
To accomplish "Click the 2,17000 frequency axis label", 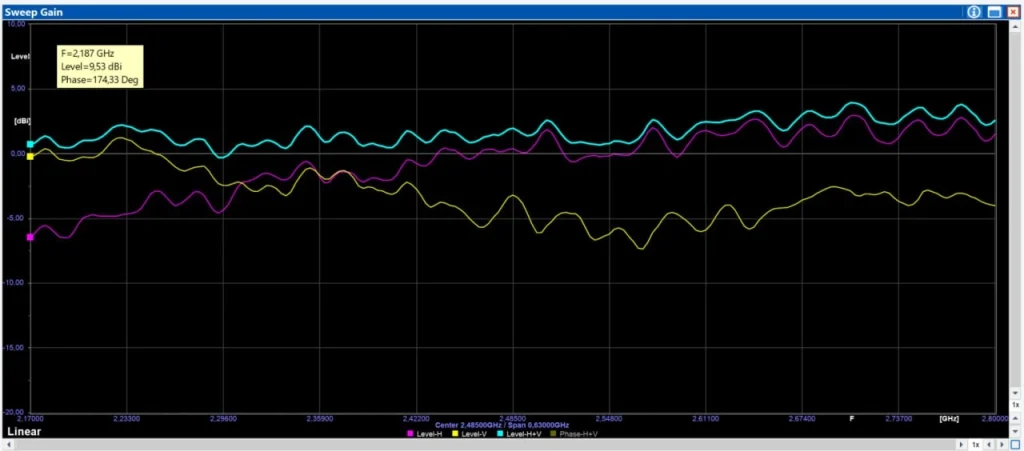I will [31, 418].
